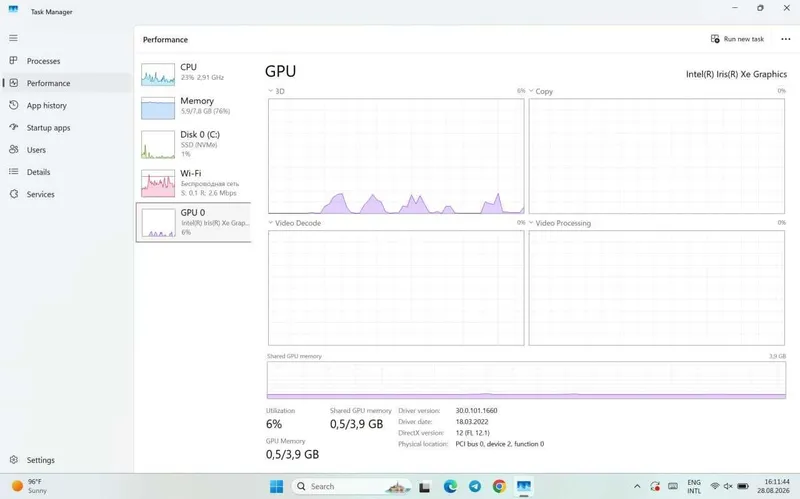Select GPU 0 in the performance list
This screenshot has height=499, width=800.
click(x=193, y=222)
